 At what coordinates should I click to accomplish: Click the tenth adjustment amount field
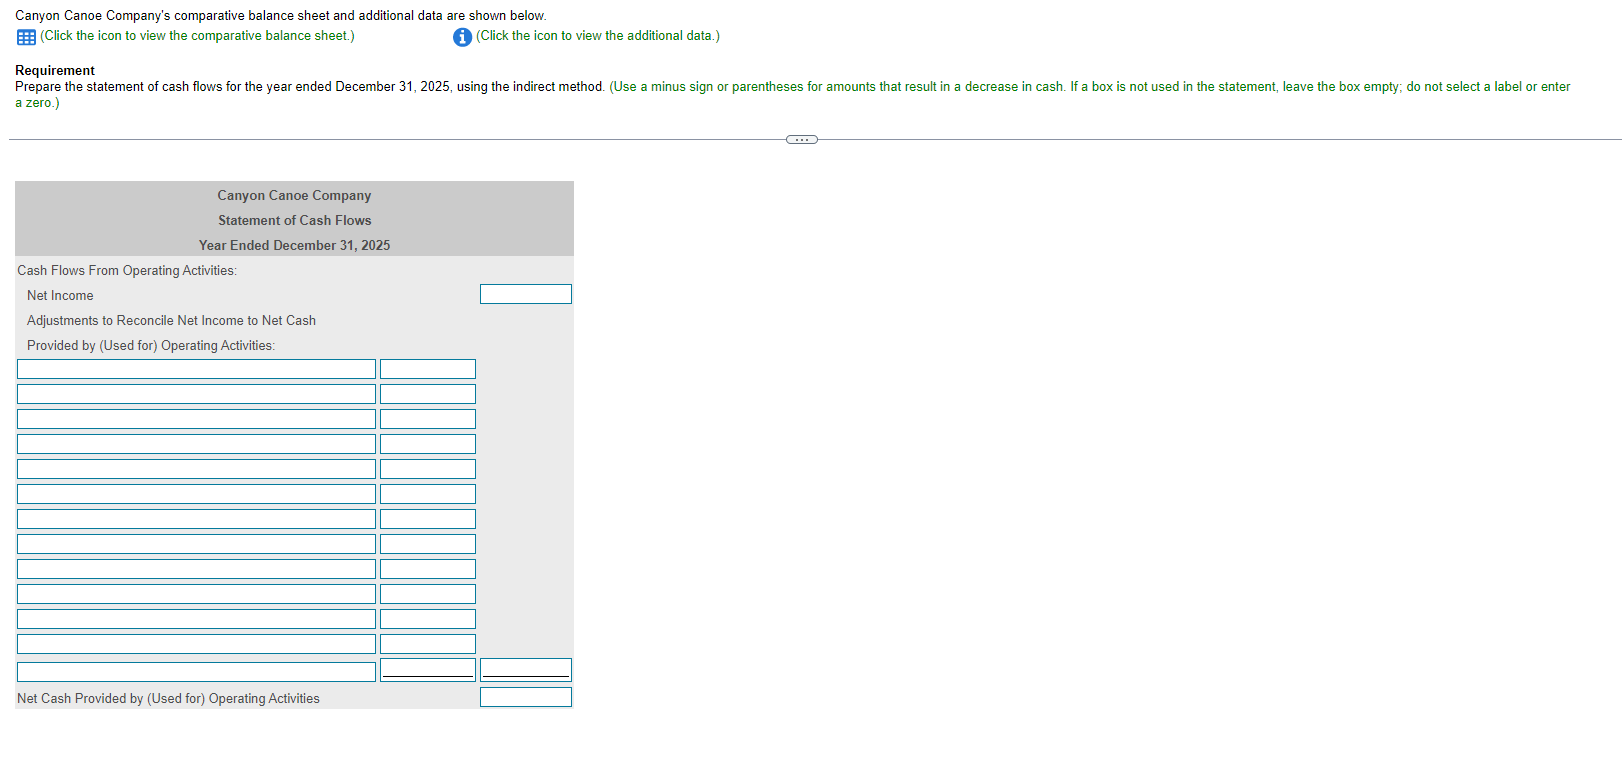[428, 594]
